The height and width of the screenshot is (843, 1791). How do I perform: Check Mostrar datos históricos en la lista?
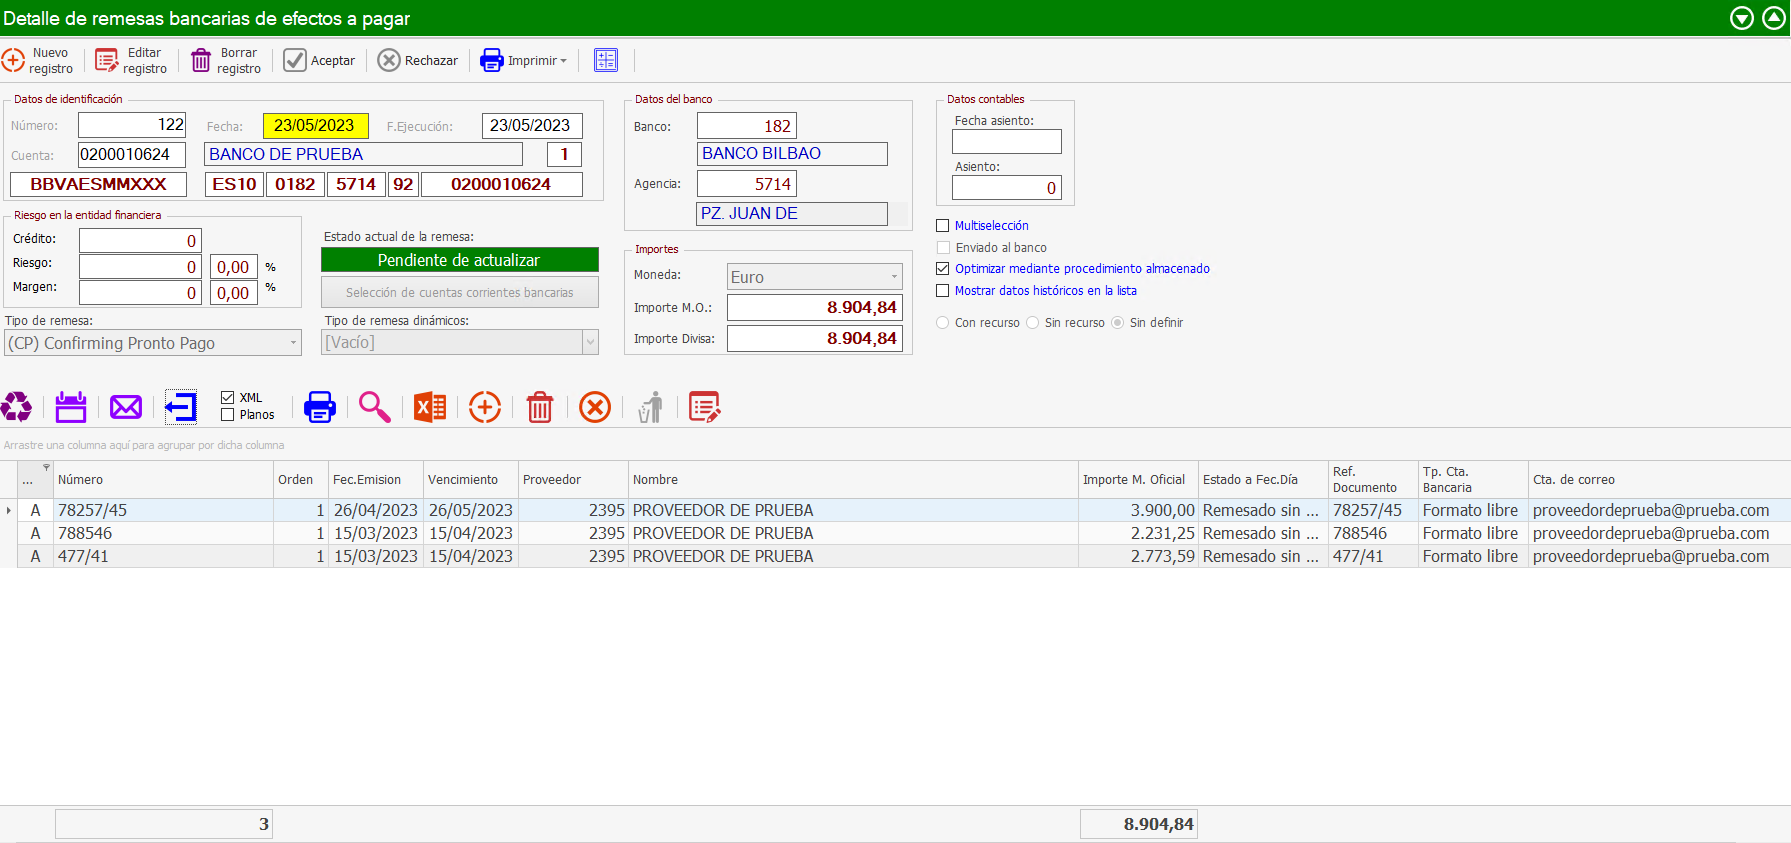pos(943,291)
